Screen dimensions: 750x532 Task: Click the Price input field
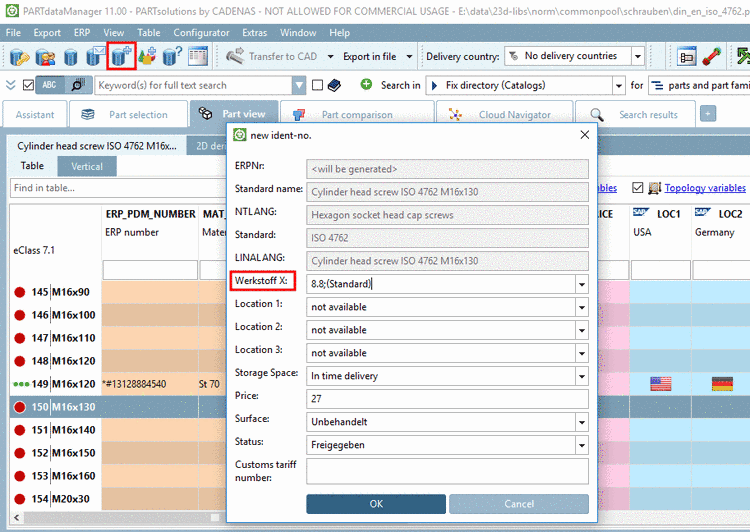(447, 399)
